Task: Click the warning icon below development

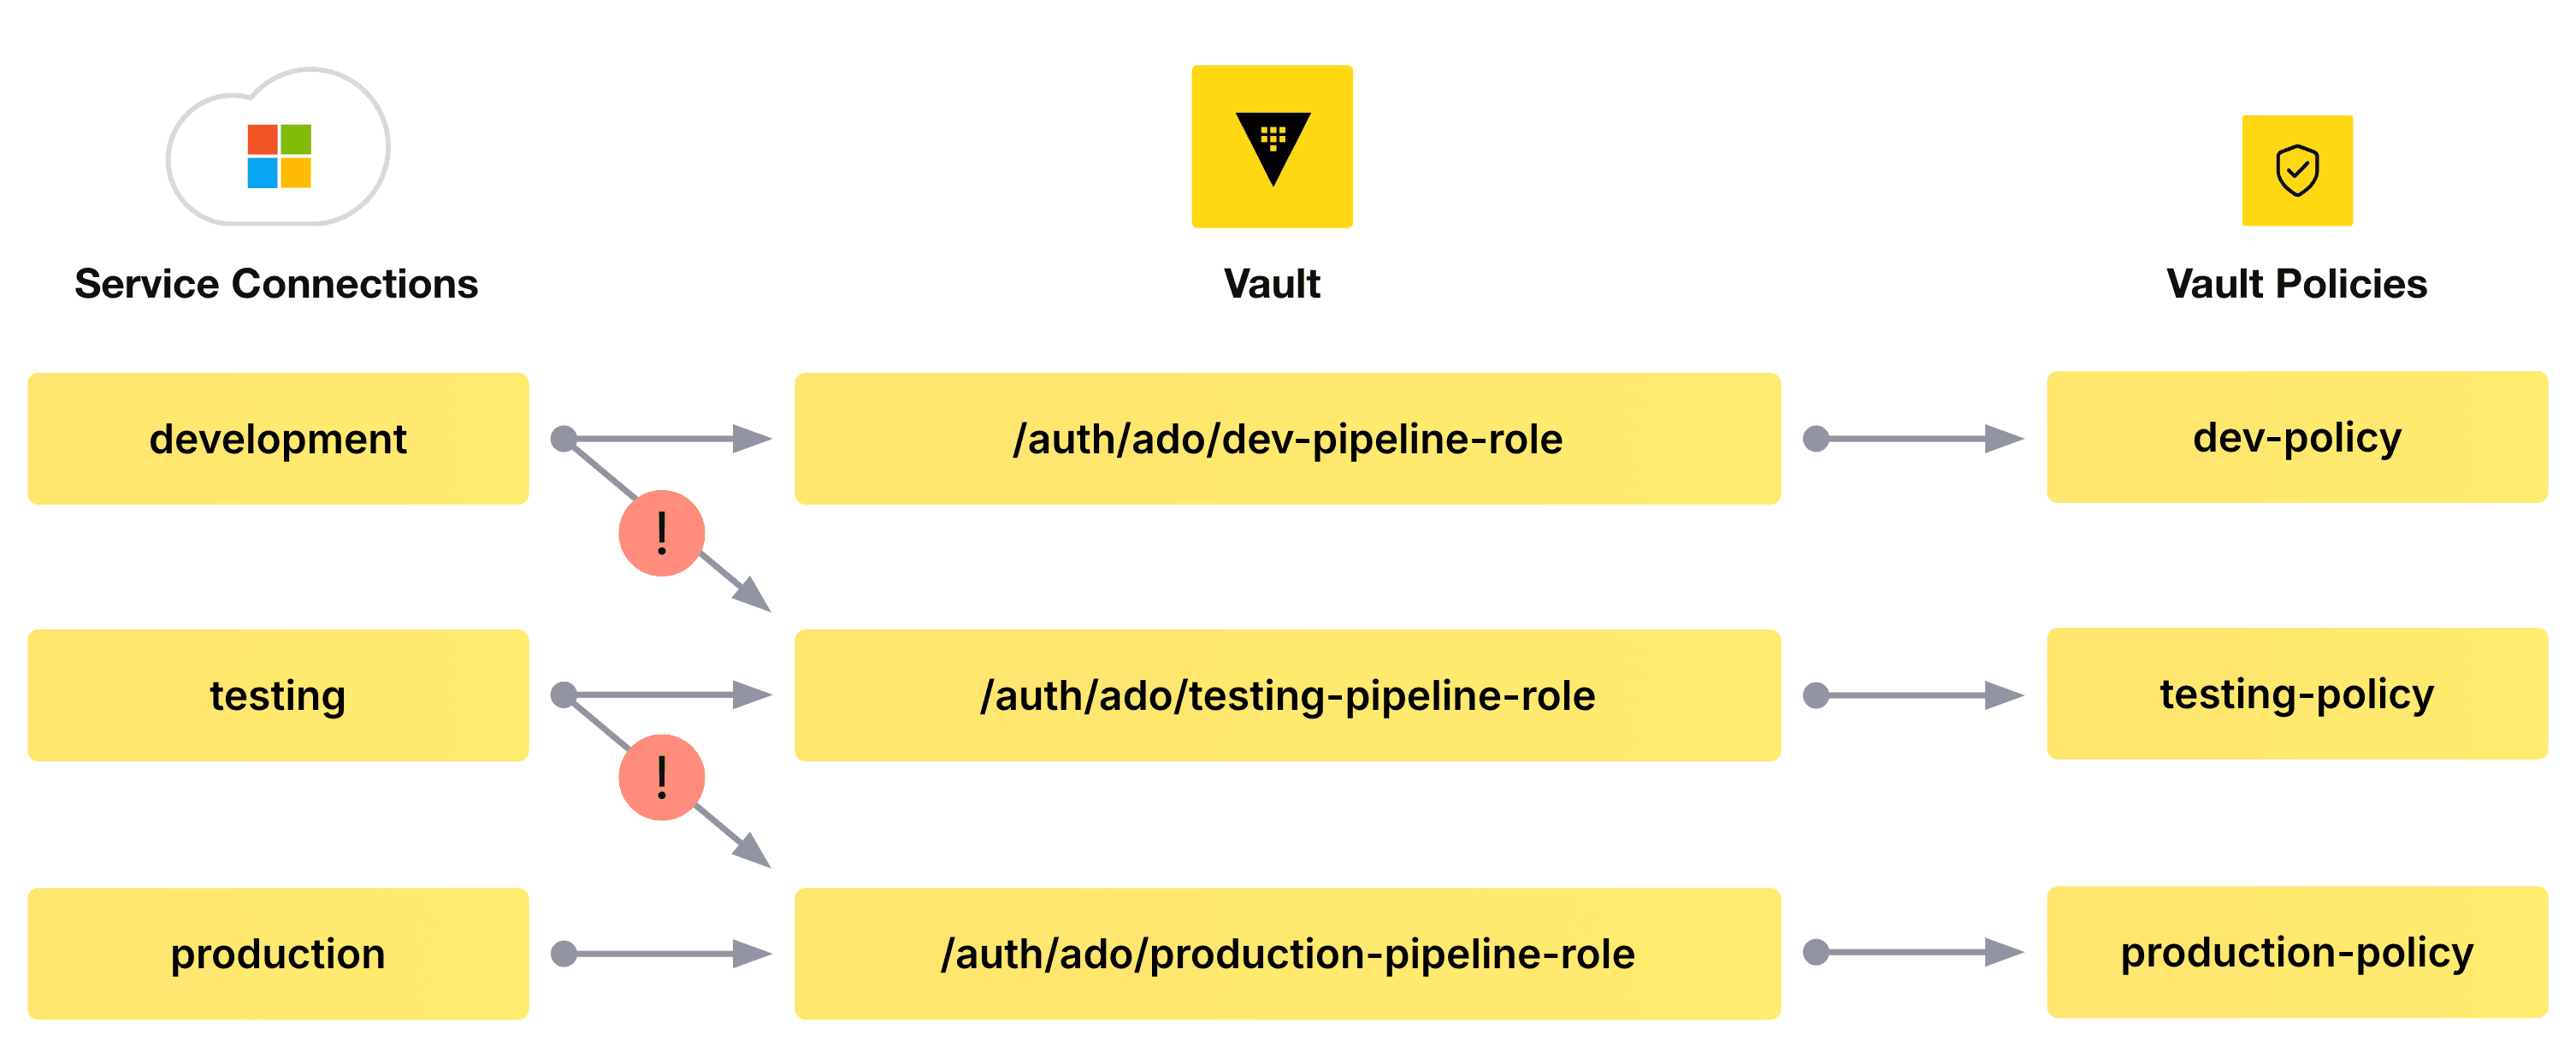Action: click(661, 533)
